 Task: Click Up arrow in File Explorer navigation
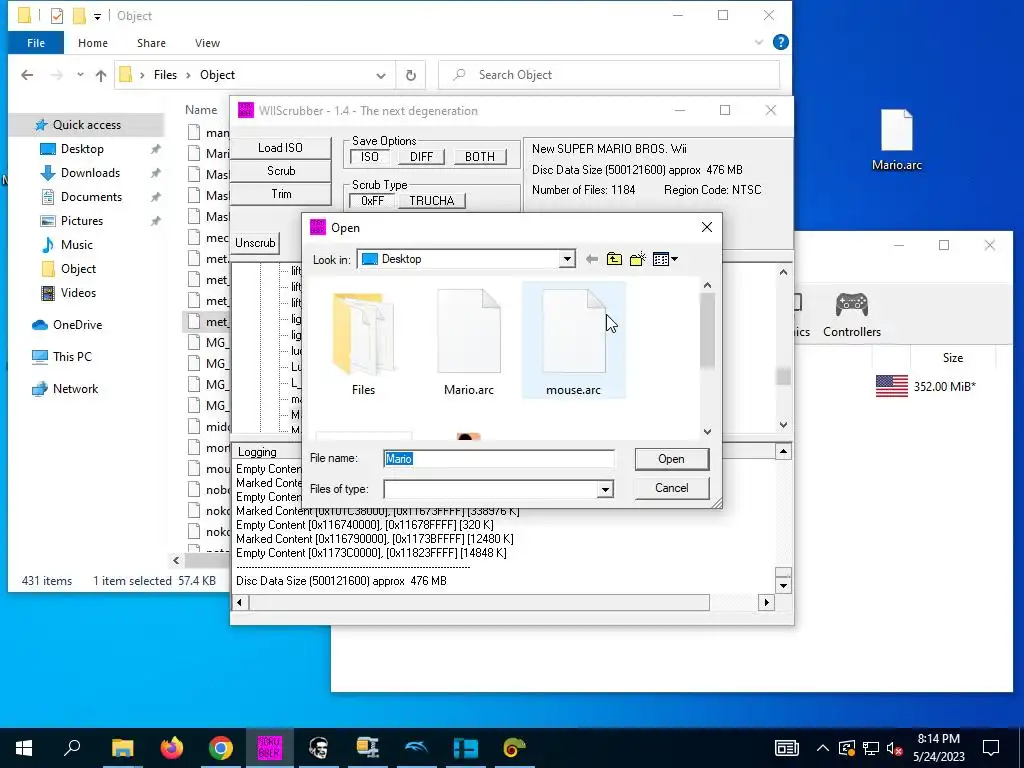tap(101, 75)
